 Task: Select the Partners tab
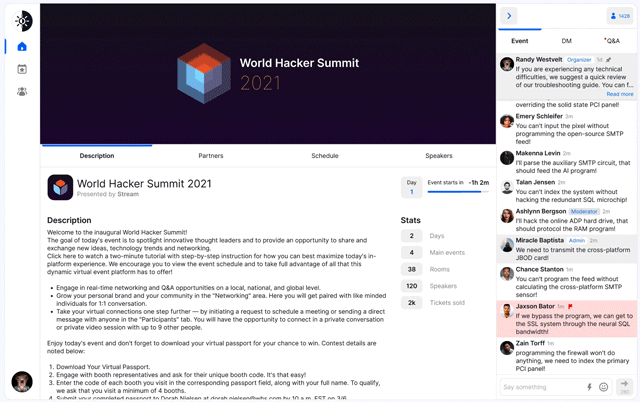[211, 155]
